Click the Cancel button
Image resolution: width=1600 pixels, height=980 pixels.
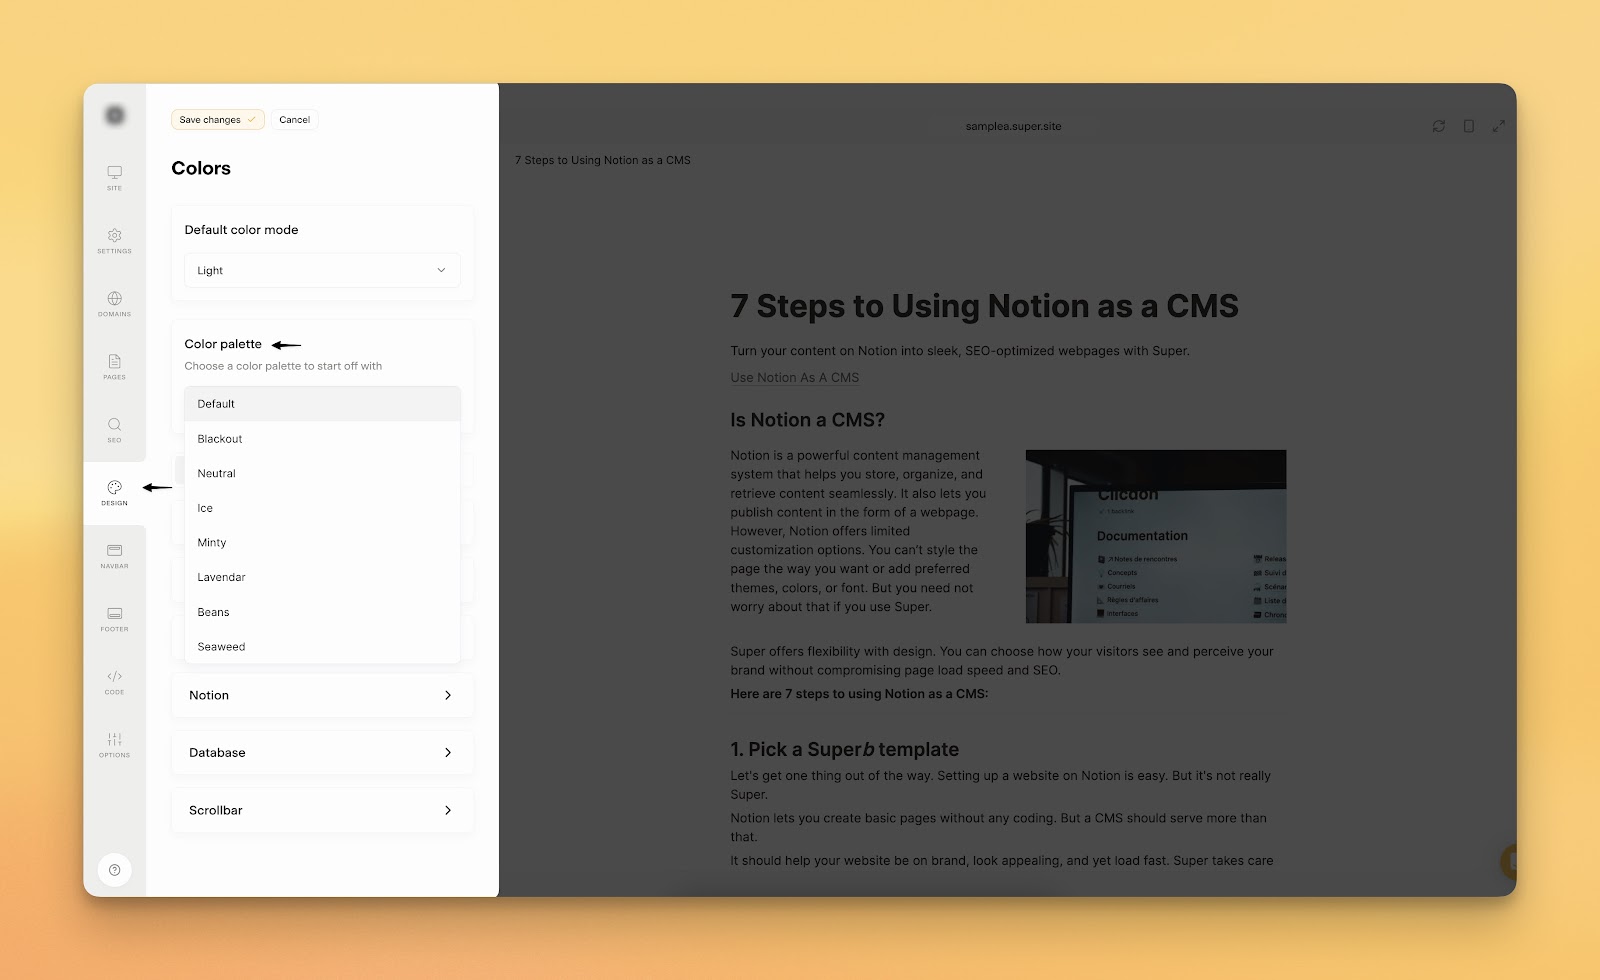[295, 120]
